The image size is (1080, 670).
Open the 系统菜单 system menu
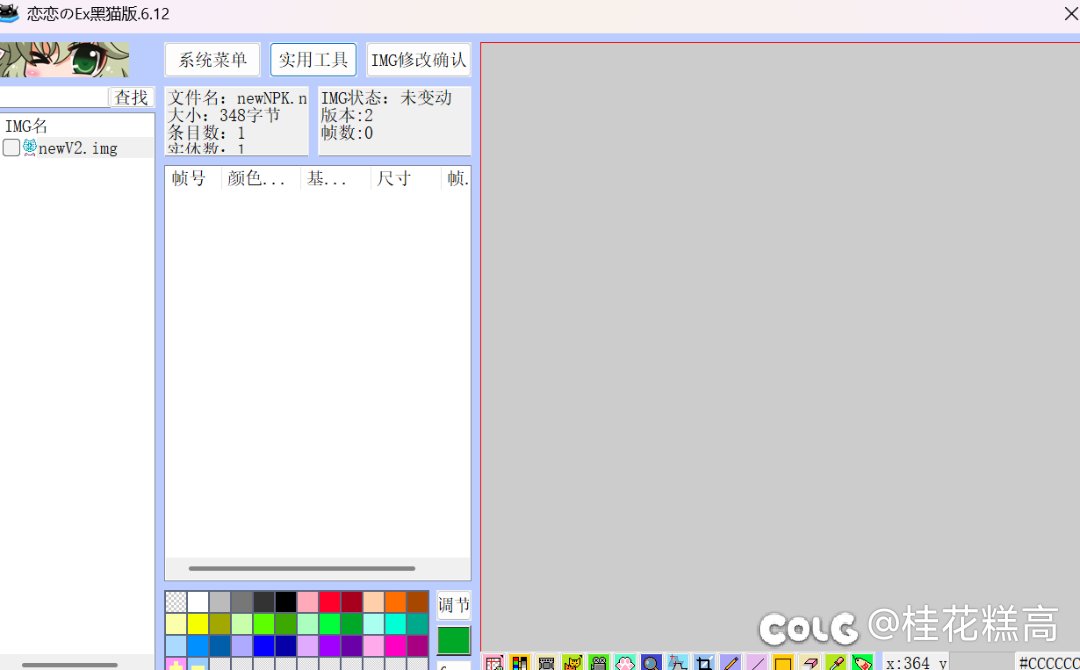click(212, 60)
